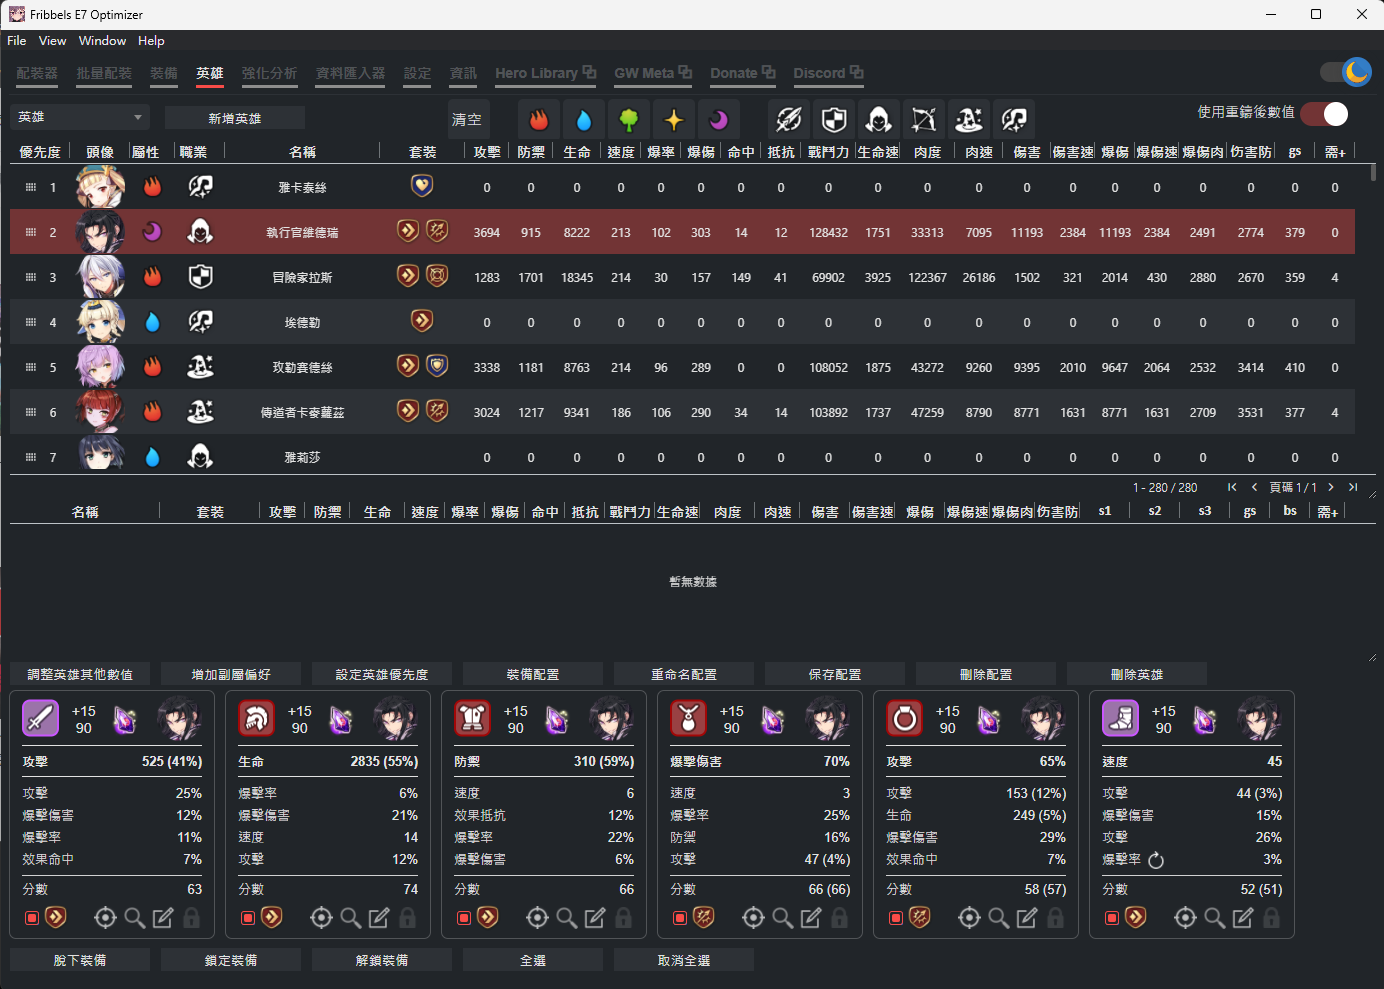This screenshot has width=1384, height=989.
Task: Filter heroes by dark moon element
Action: tap(719, 120)
